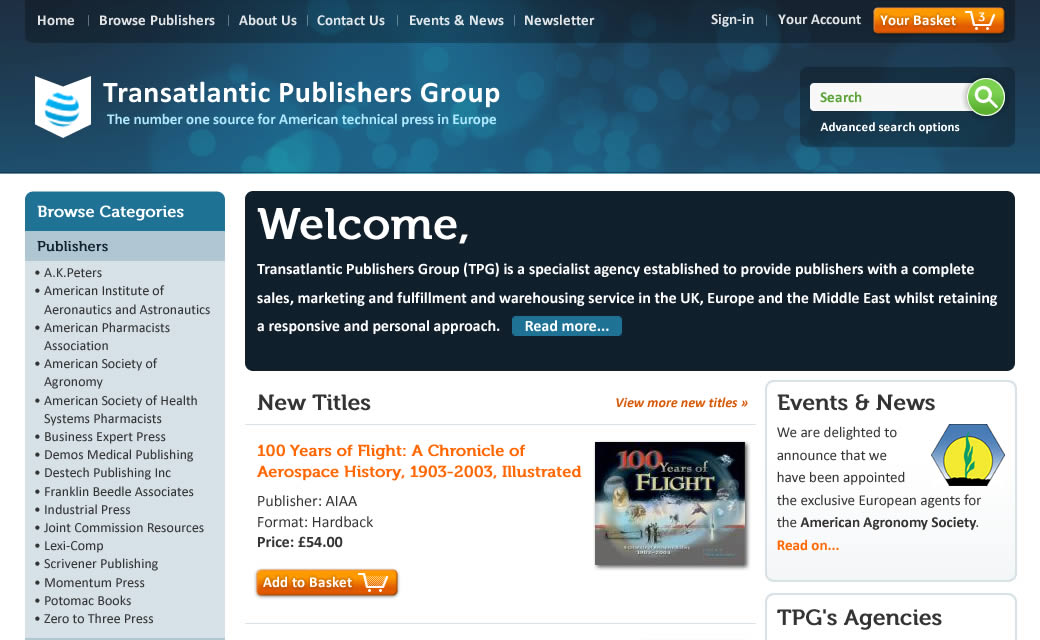Click the green magnifier search icon
The height and width of the screenshot is (640, 1040).
point(986,97)
